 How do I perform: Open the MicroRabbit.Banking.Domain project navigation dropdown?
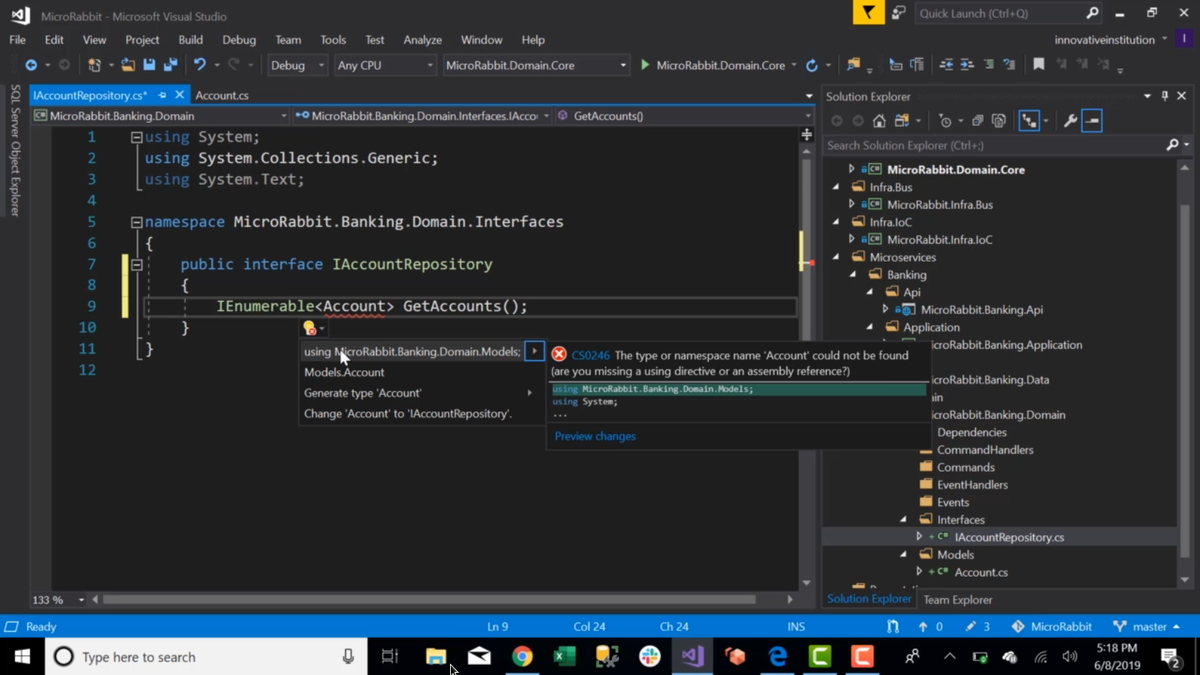[160, 116]
